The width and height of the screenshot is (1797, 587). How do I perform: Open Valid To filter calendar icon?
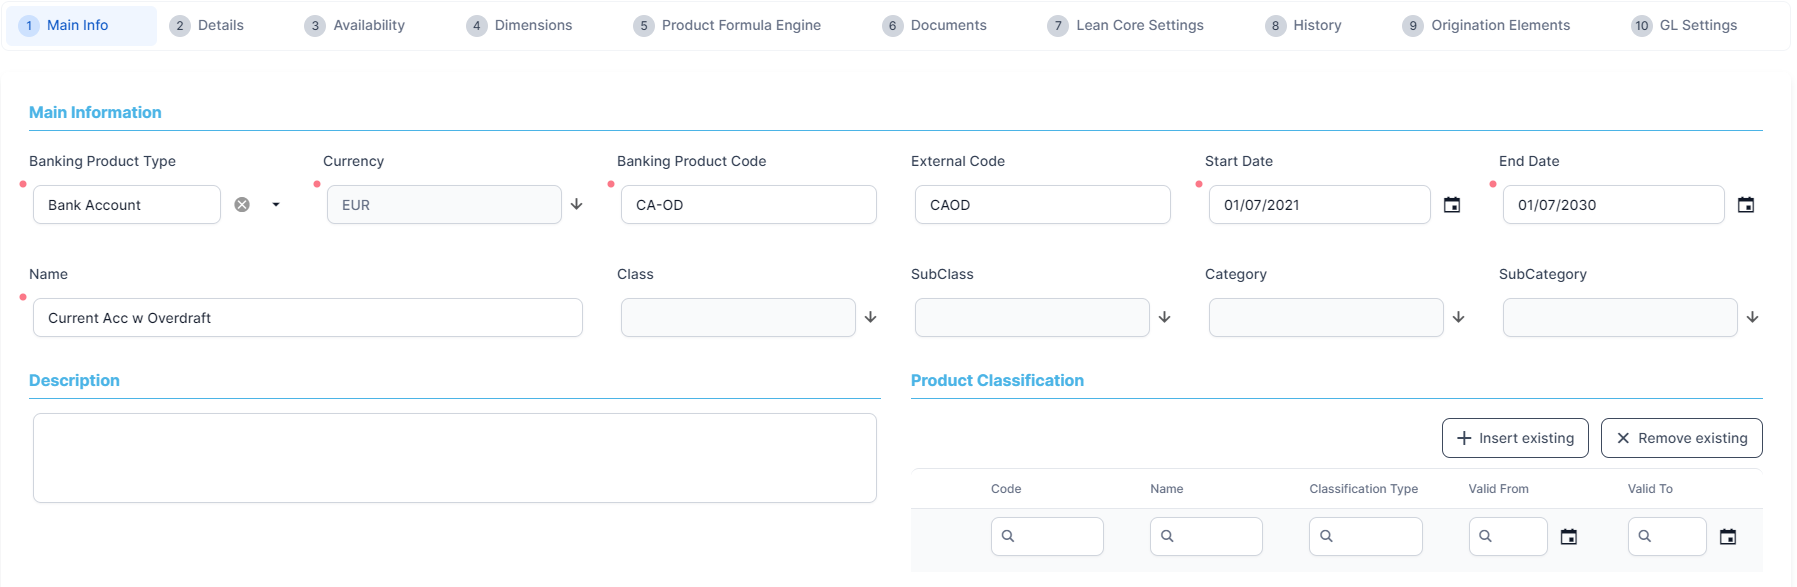click(1728, 537)
